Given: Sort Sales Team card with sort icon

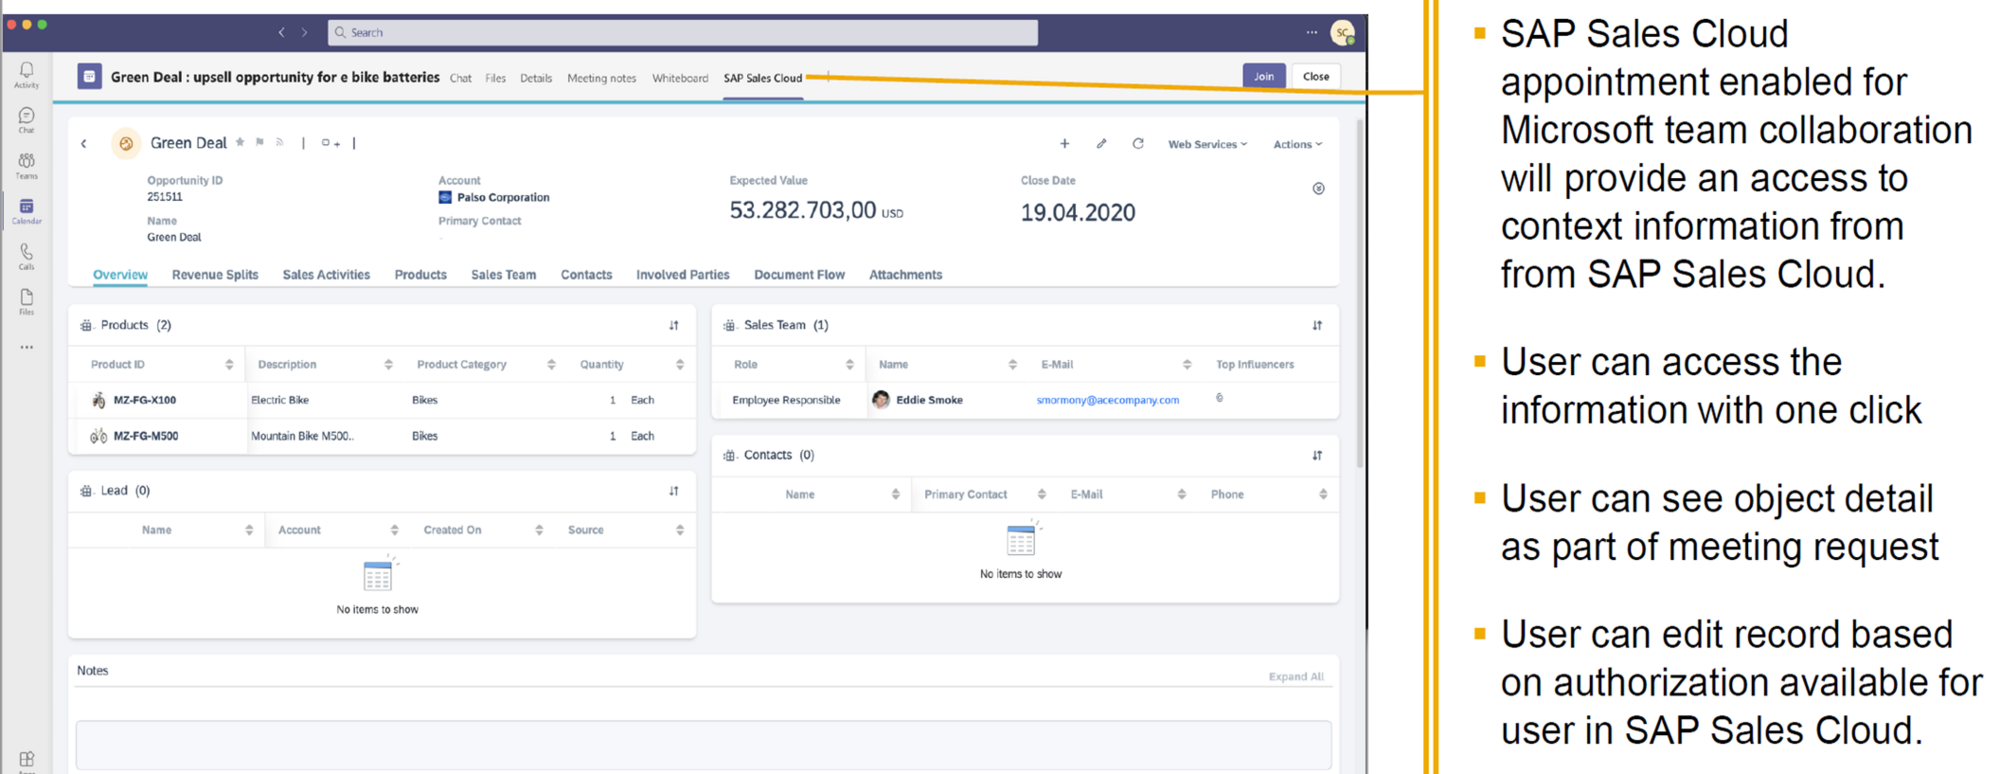Looking at the screenshot, I should coord(1317,325).
